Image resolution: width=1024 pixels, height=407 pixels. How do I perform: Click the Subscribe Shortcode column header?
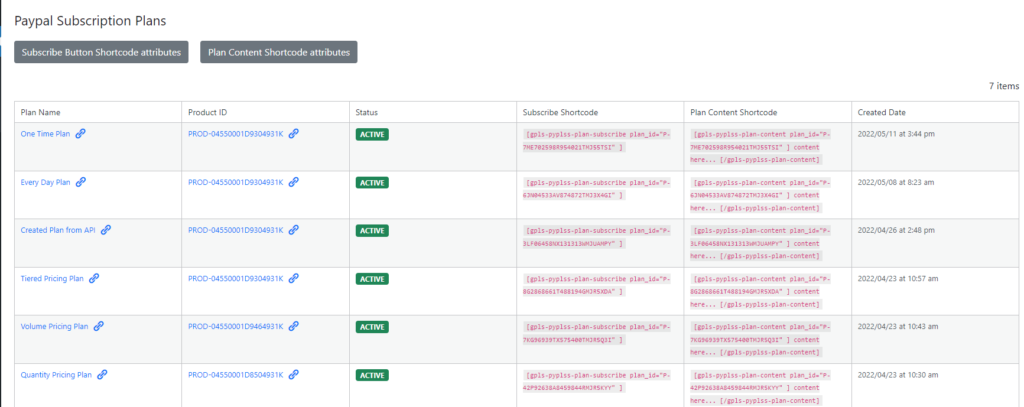click(x=560, y=112)
